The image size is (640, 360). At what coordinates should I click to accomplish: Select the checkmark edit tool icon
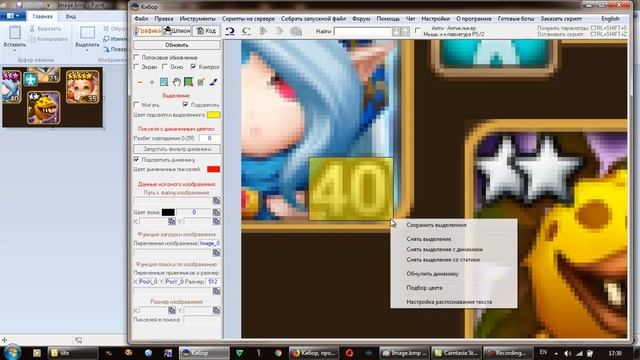201,82
